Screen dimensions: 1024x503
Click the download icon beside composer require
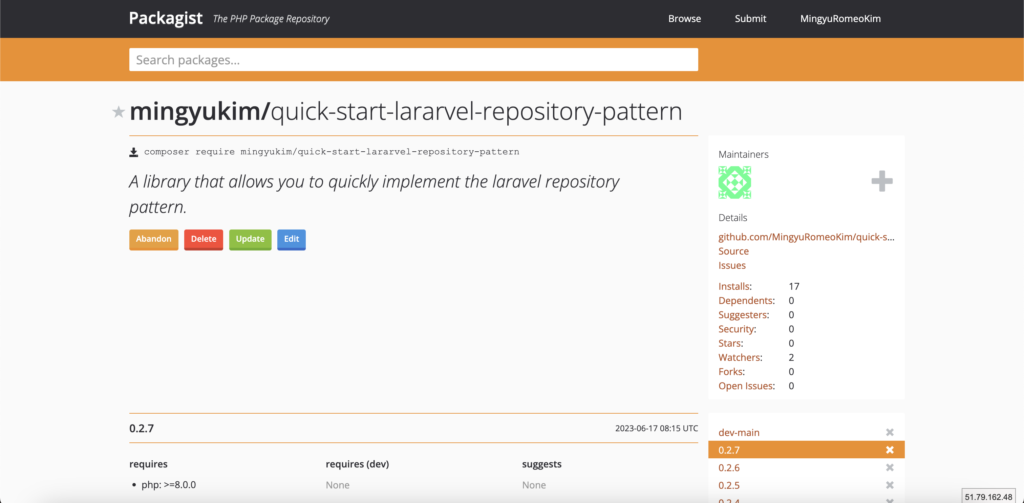(x=133, y=152)
